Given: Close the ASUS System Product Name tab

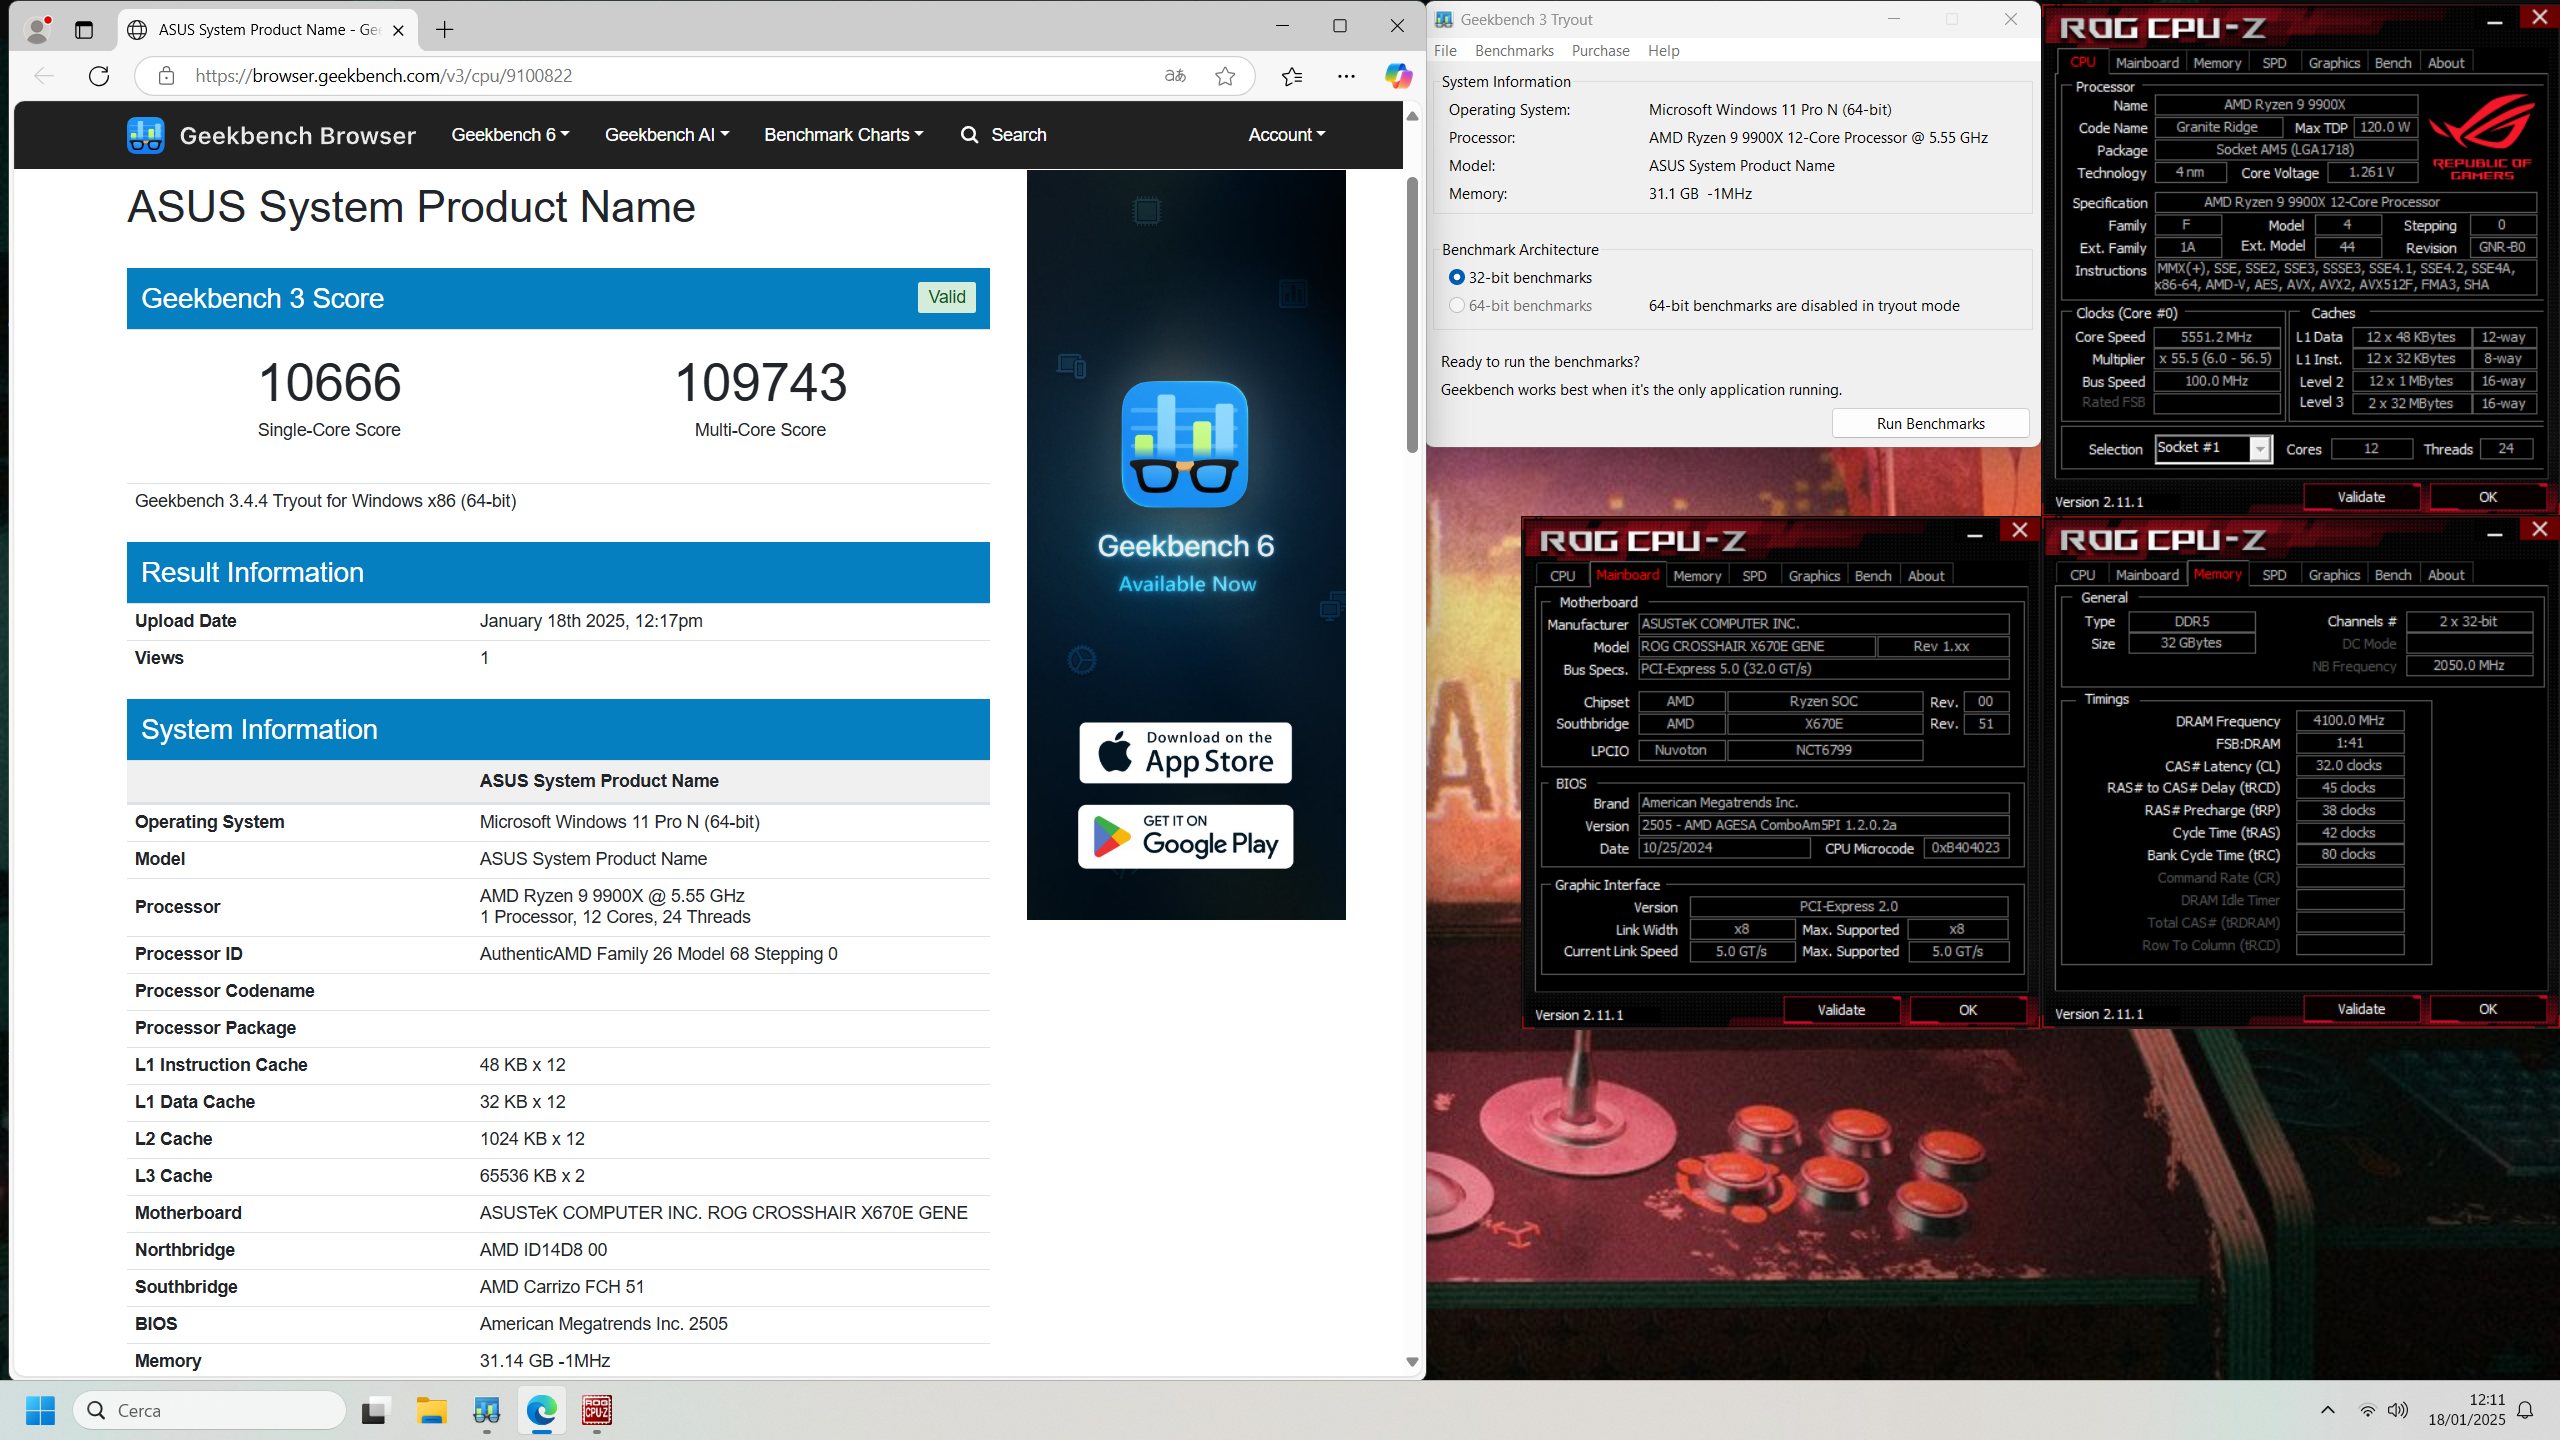Looking at the screenshot, I should [x=399, y=30].
